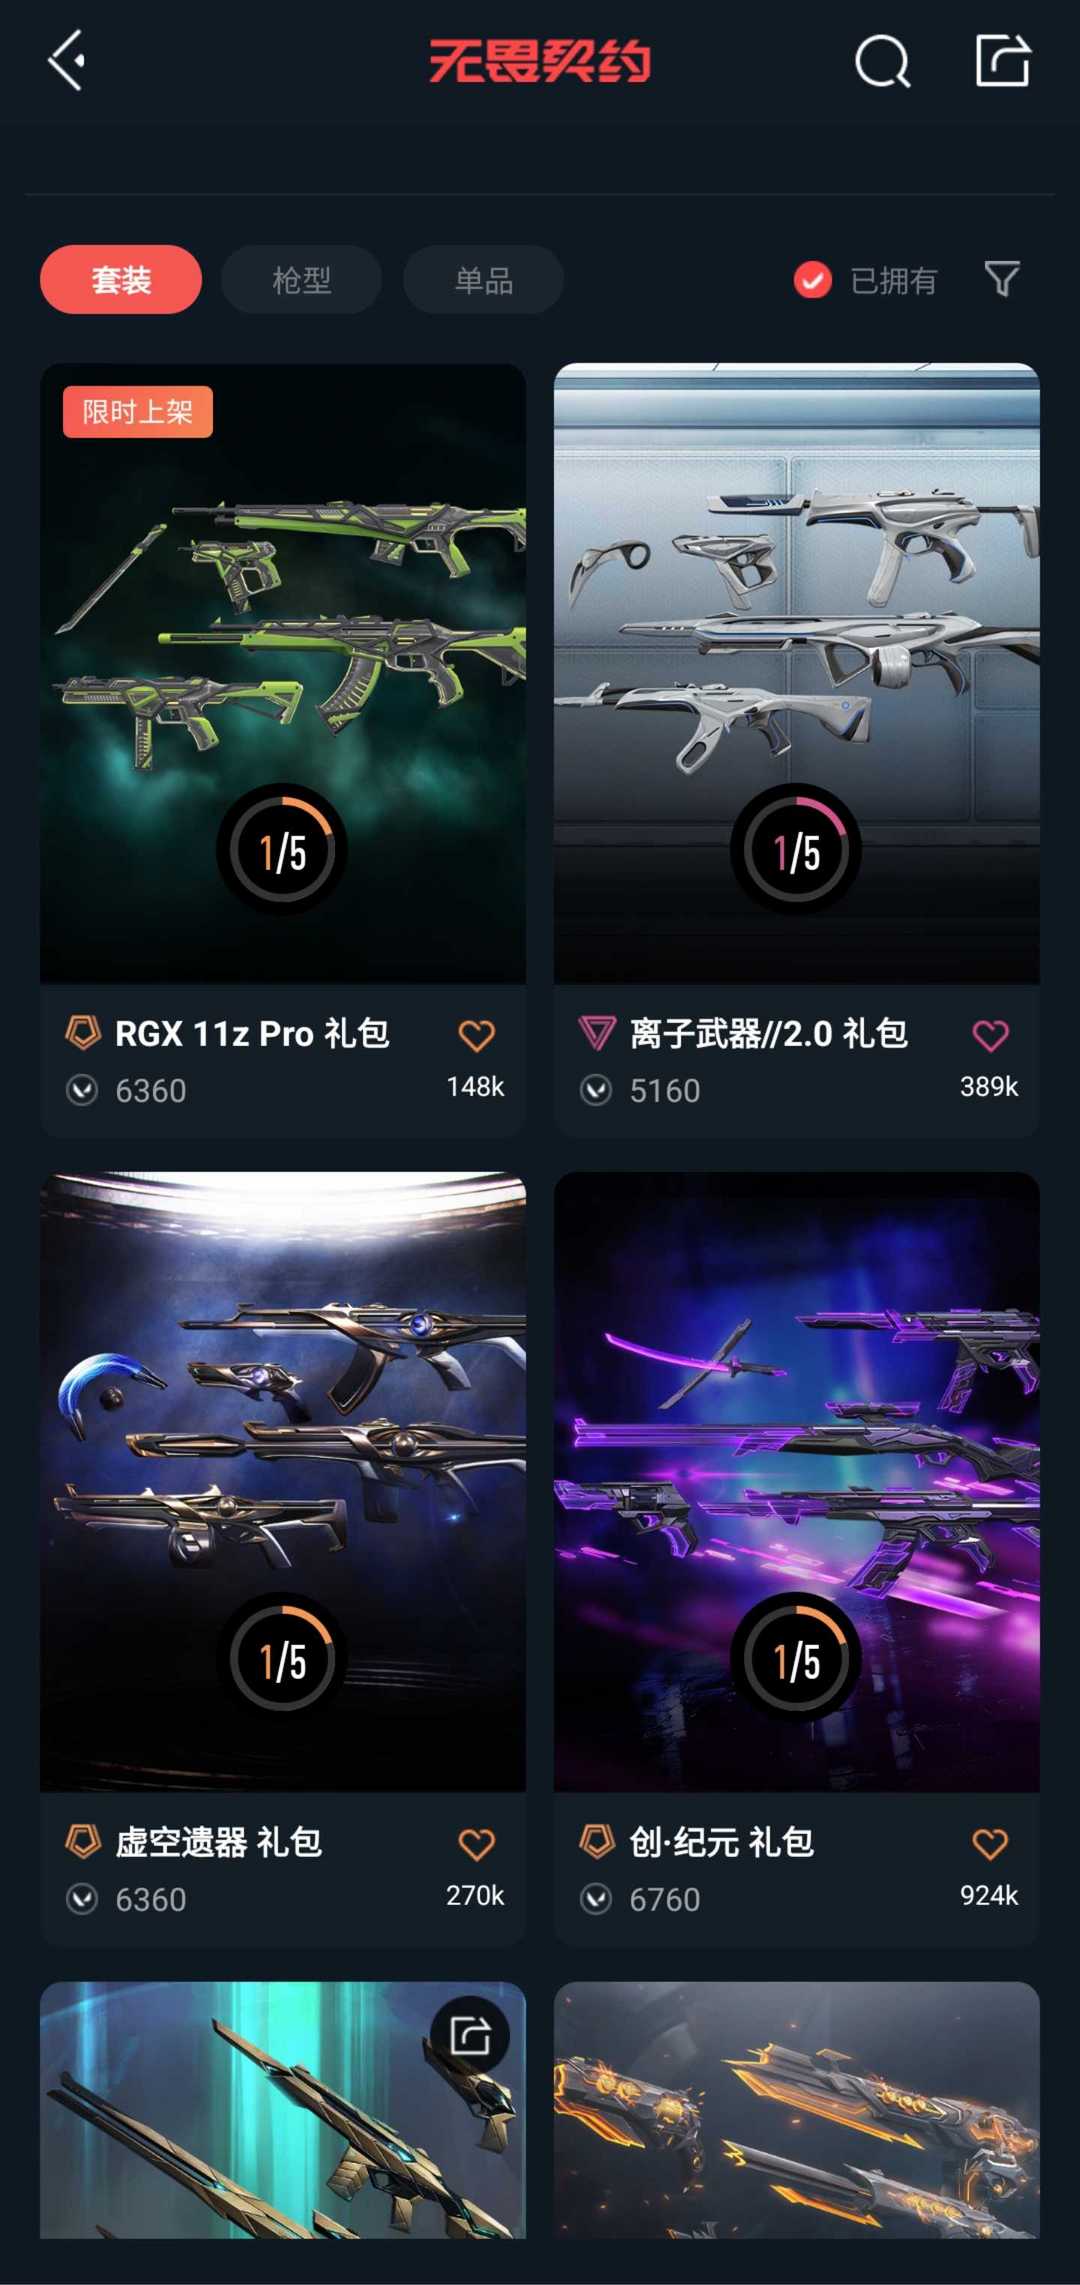
Task: Open 创·纪元 礼包 title
Action: pyautogui.click(x=721, y=1842)
